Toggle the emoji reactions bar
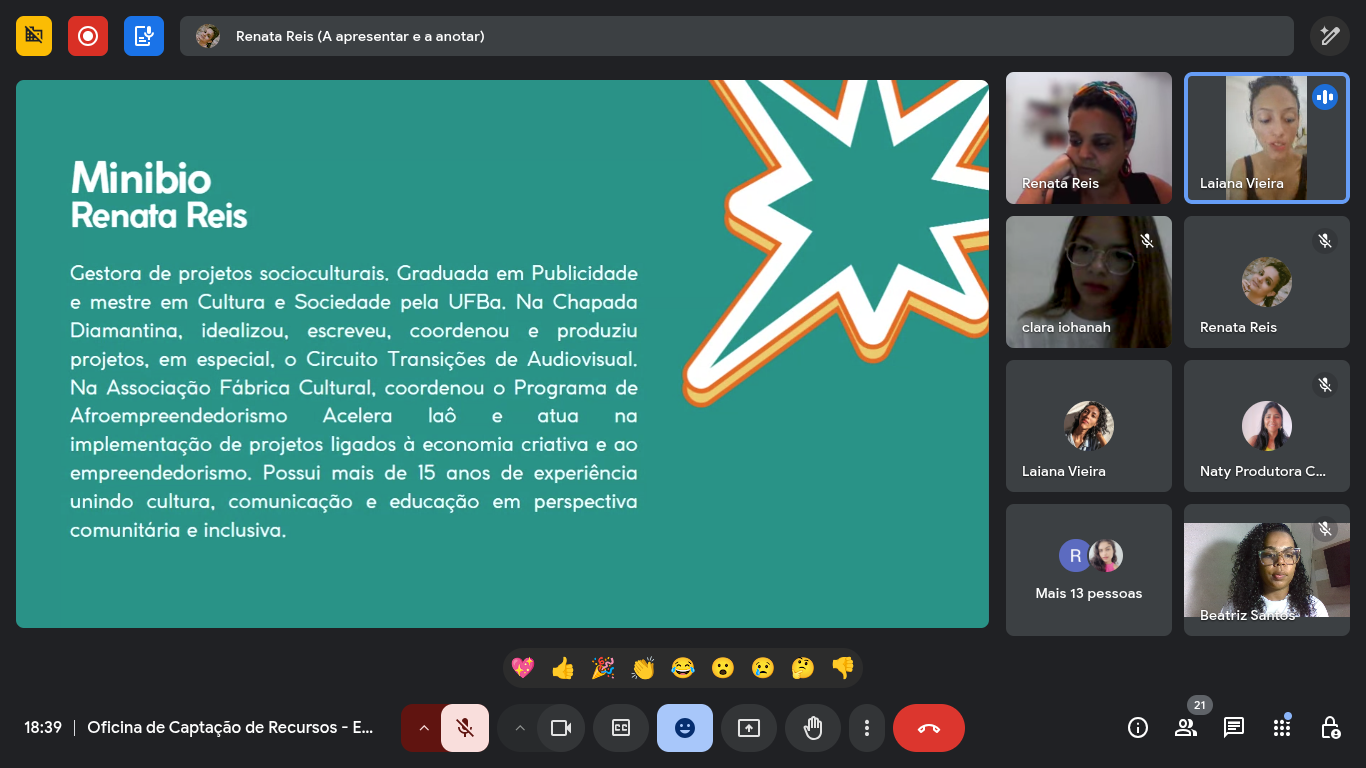This screenshot has width=1366, height=768. point(685,728)
